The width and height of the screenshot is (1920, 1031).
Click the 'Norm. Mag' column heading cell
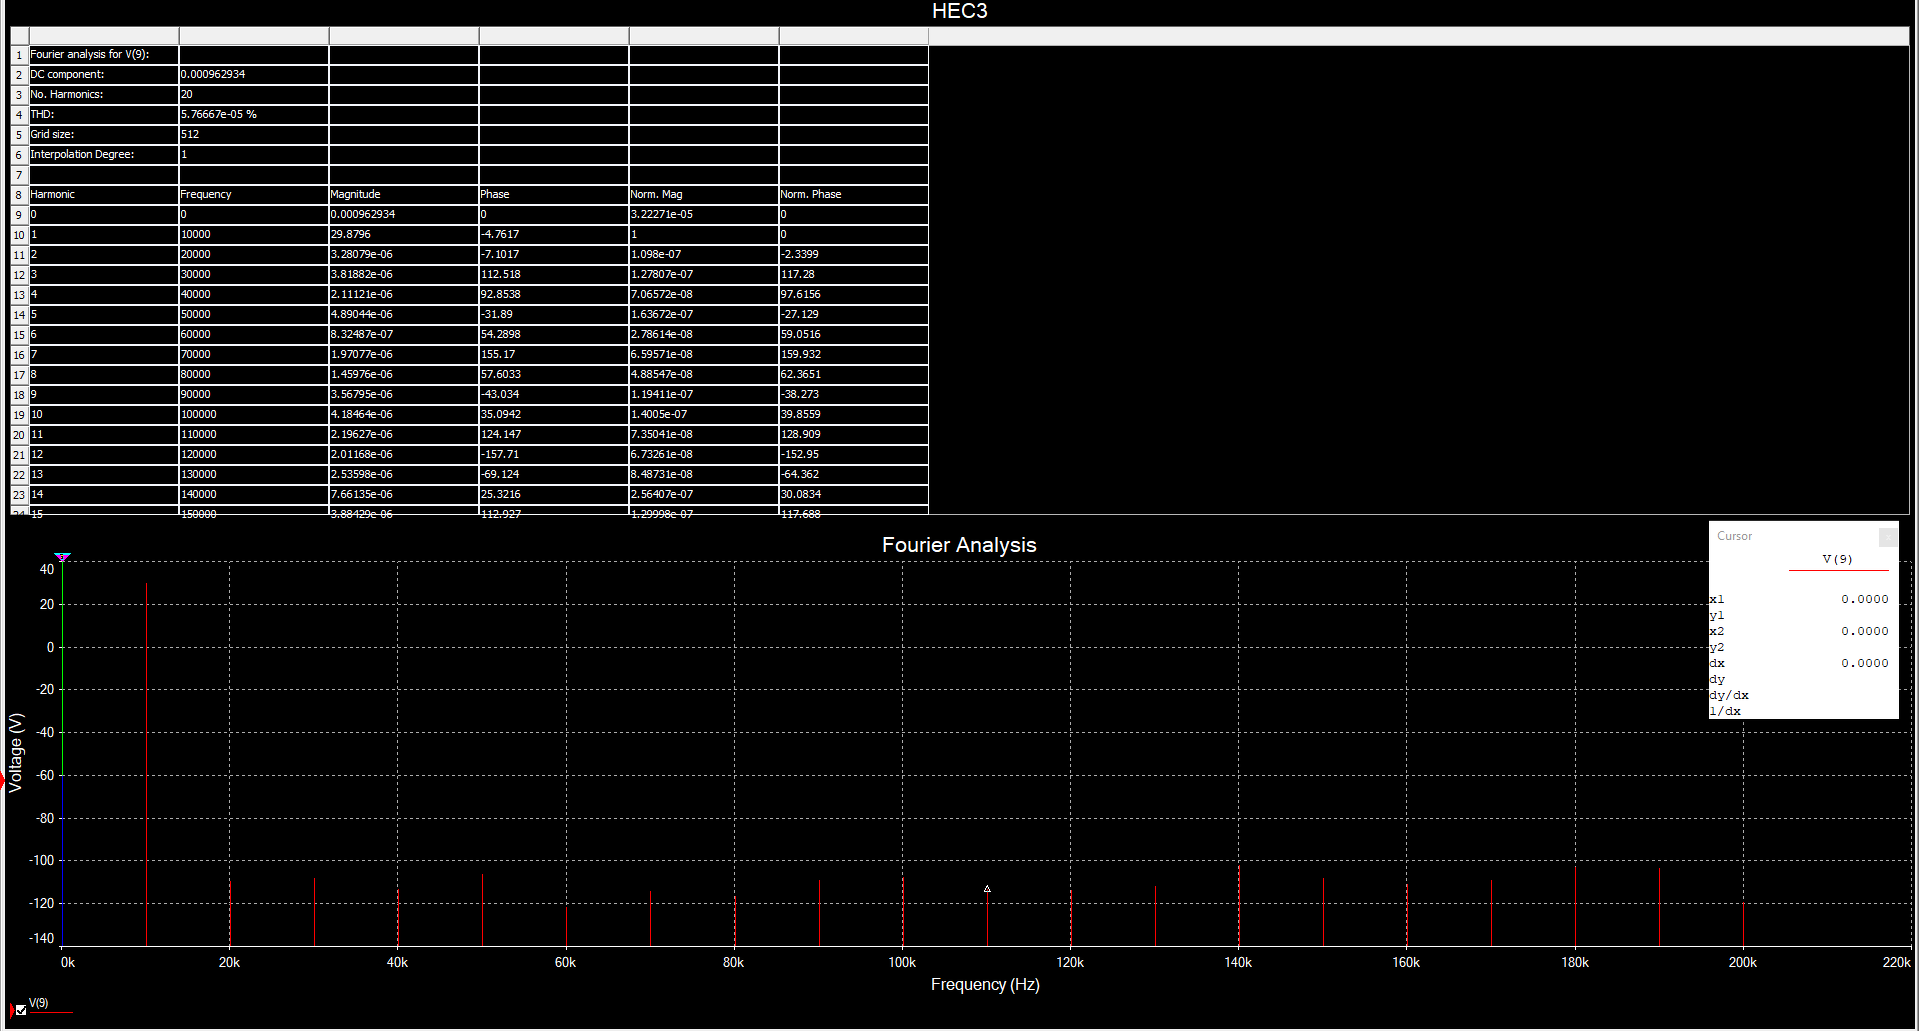[704, 195]
